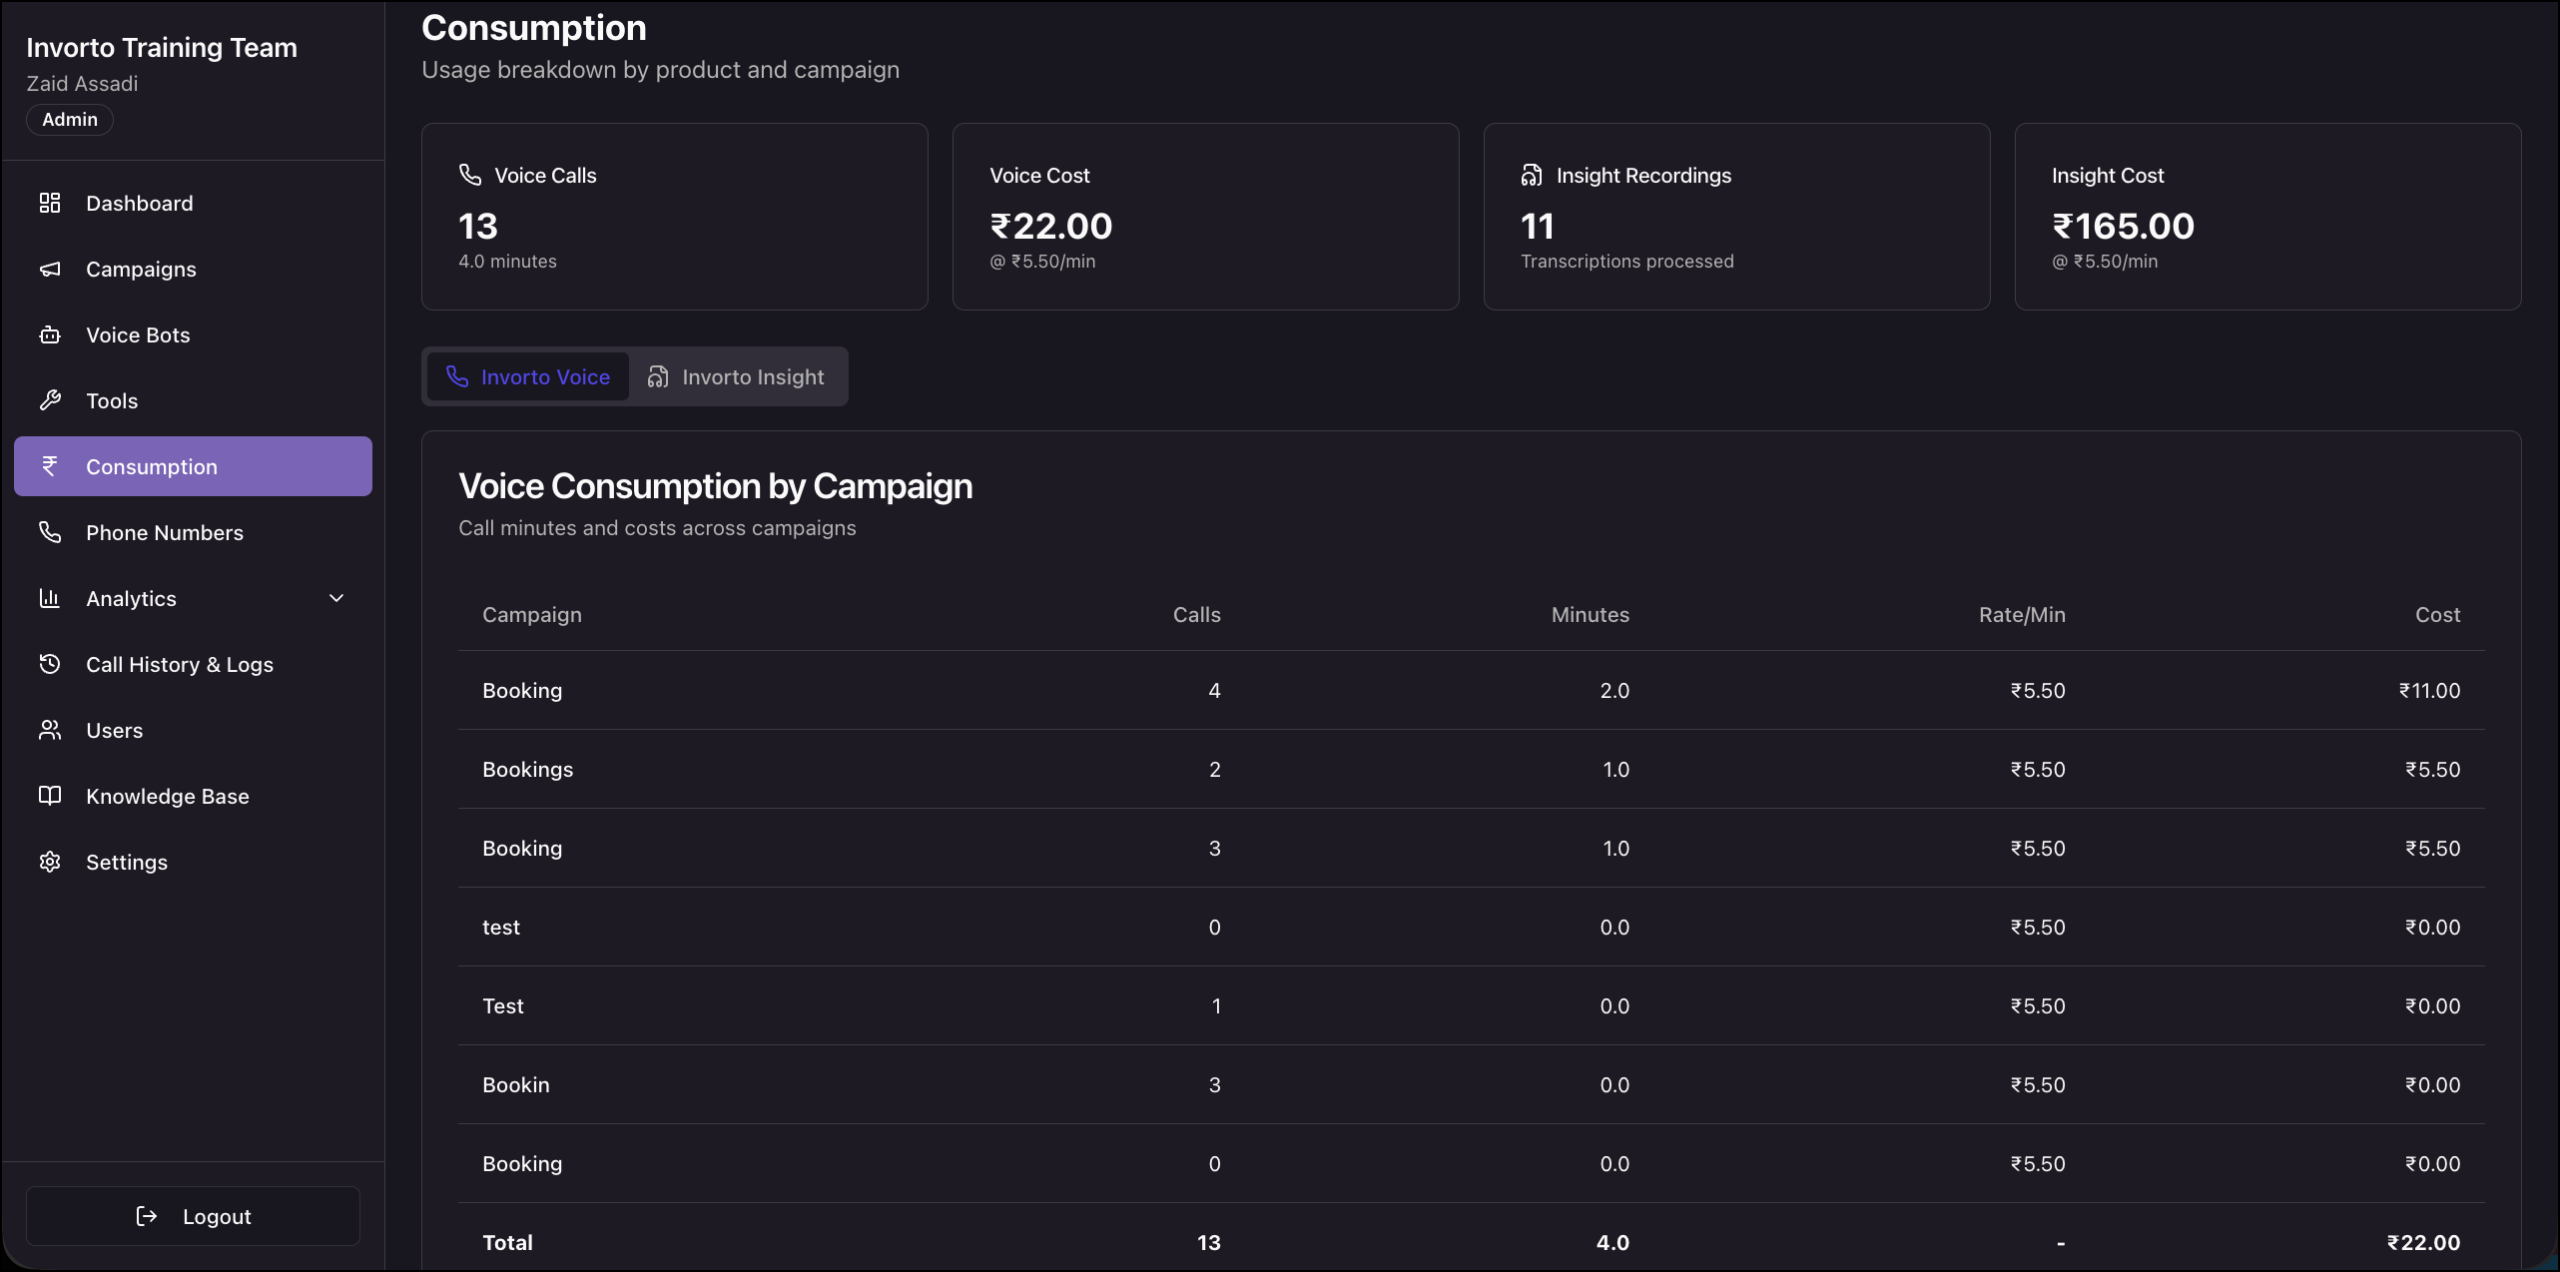
Task: Click the 2.0 minutes cell
Action: click(1614, 690)
